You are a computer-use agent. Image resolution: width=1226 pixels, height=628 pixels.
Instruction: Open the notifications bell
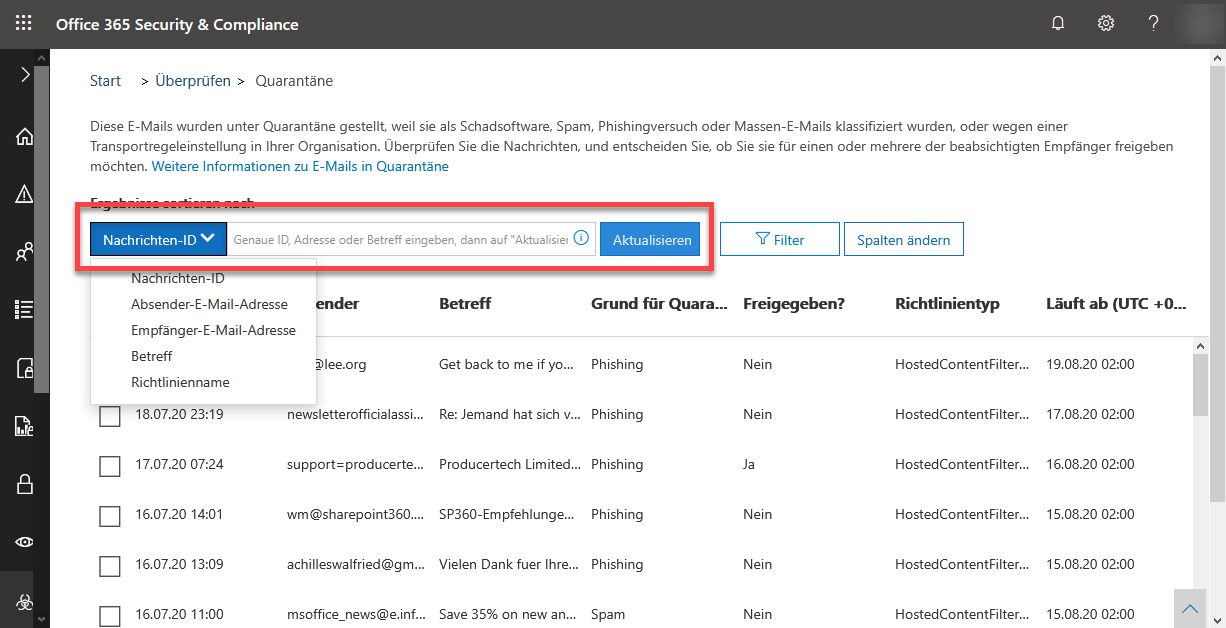click(1058, 24)
